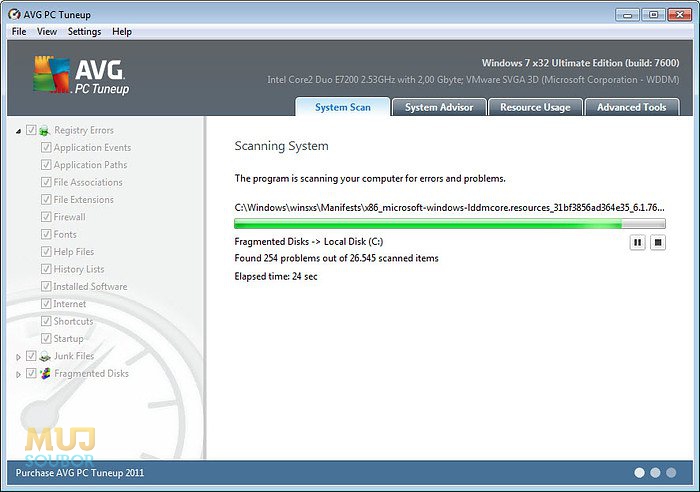Click the green scan progress bar
Image resolution: width=700 pixels, height=492 pixels.
pyautogui.click(x=450, y=223)
